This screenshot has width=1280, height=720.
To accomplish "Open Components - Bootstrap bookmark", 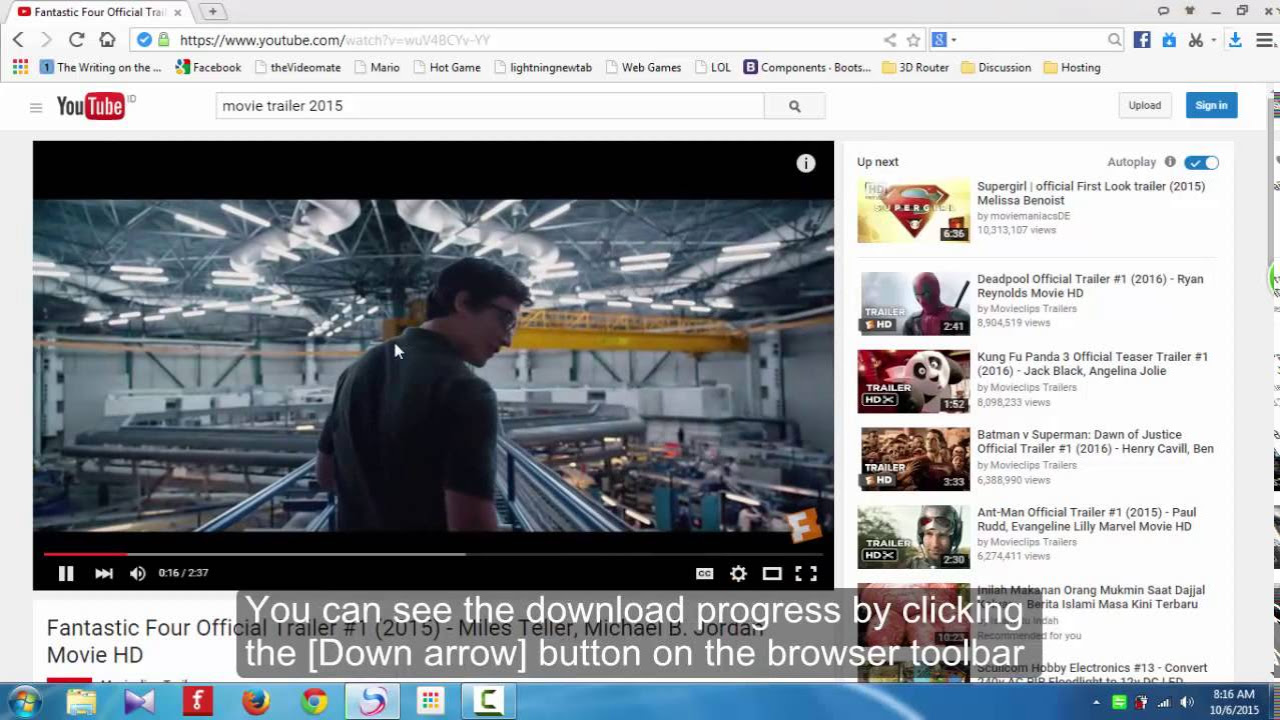I will [807, 67].
